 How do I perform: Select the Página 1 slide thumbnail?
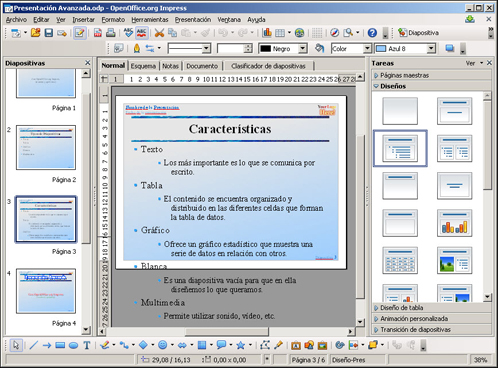point(46,83)
